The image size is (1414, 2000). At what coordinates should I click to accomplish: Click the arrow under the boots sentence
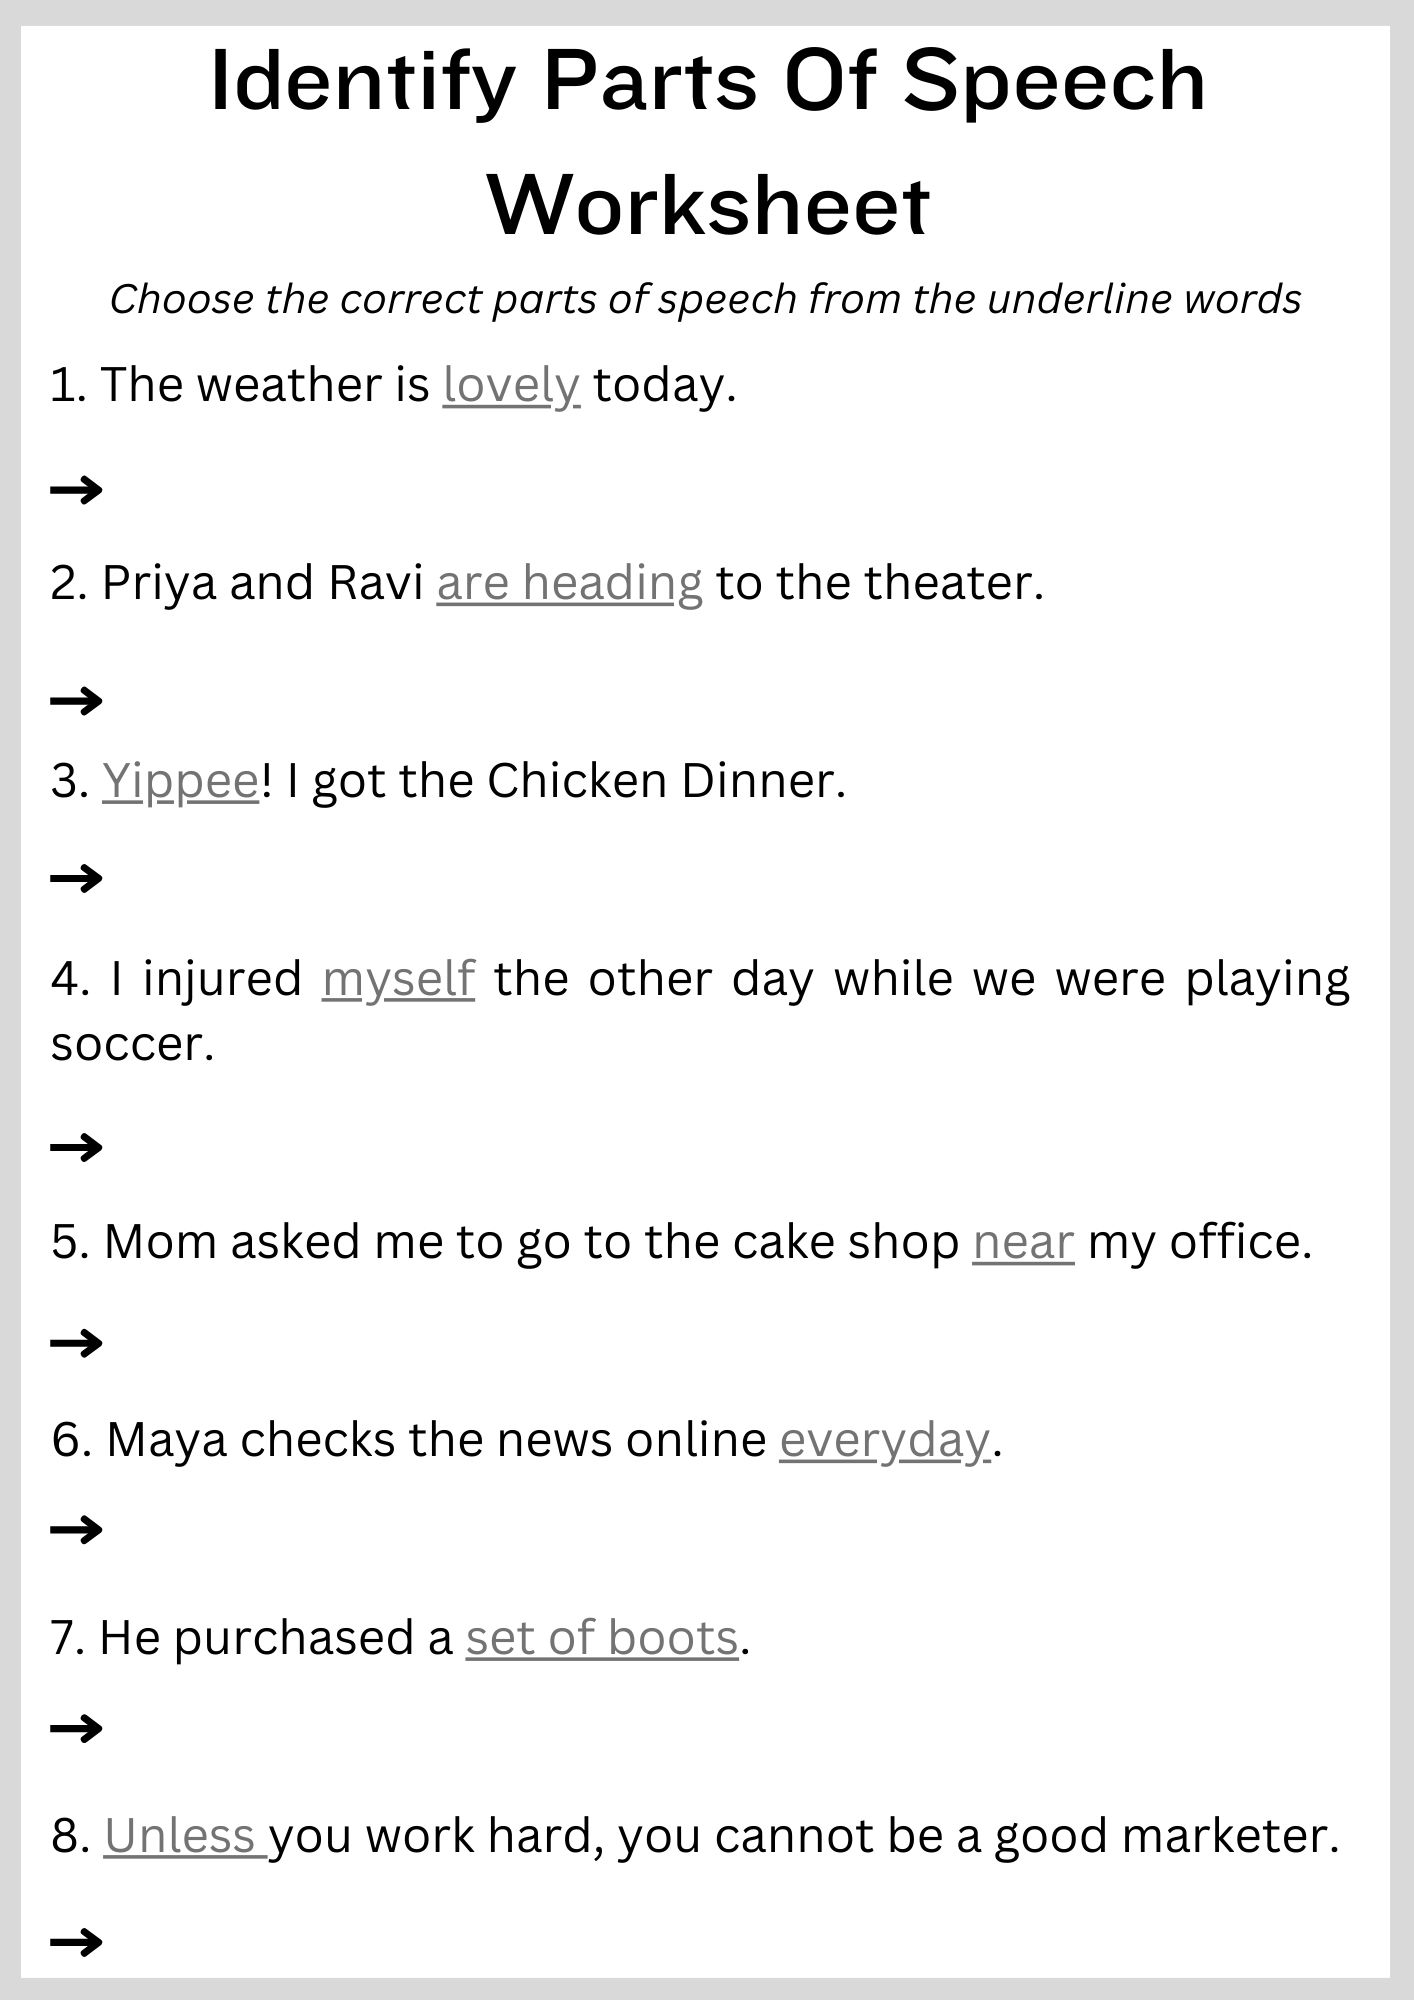(76, 1727)
